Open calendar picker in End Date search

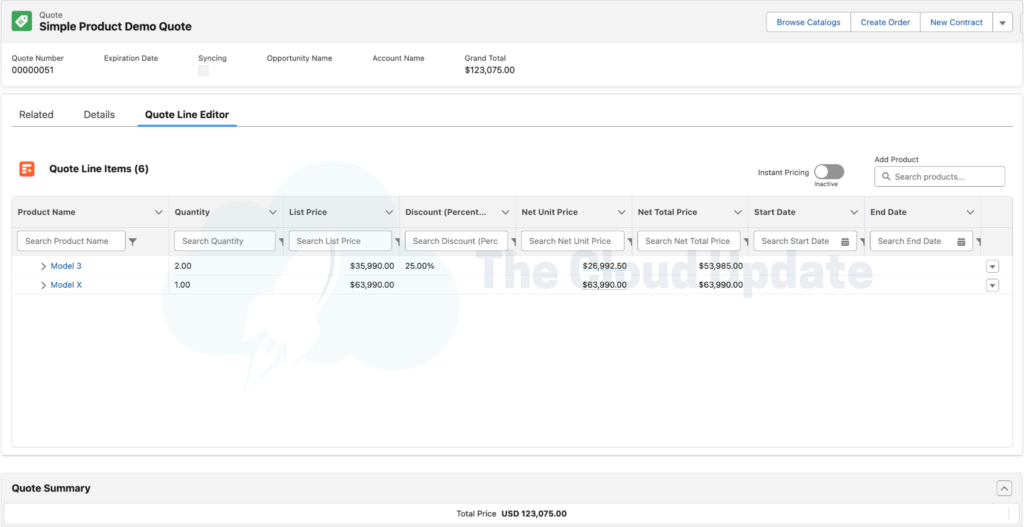961,242
